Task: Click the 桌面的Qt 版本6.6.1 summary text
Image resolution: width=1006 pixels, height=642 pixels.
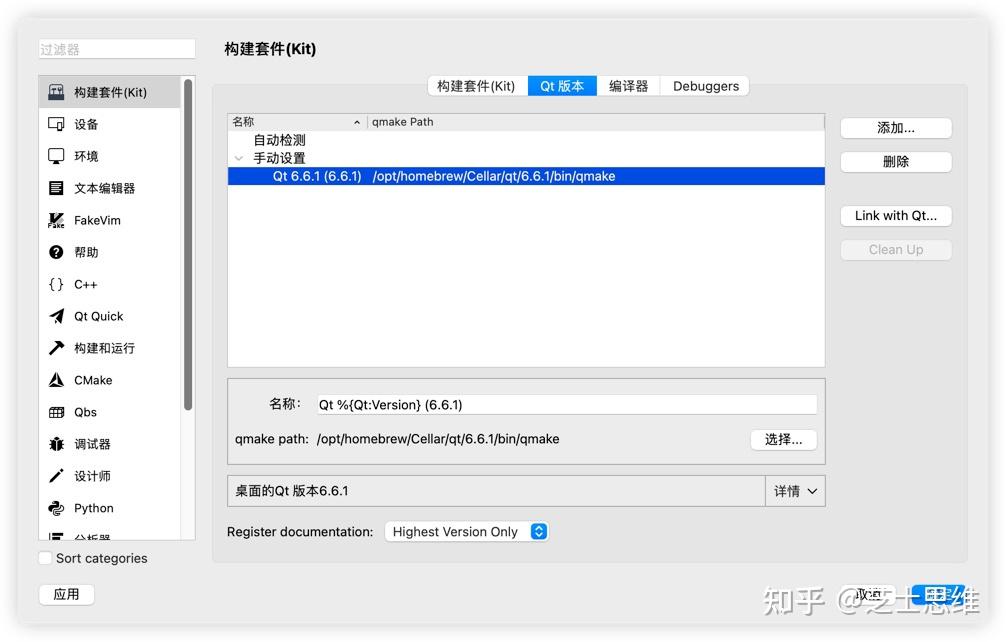Action: click(x=292, y=491)
